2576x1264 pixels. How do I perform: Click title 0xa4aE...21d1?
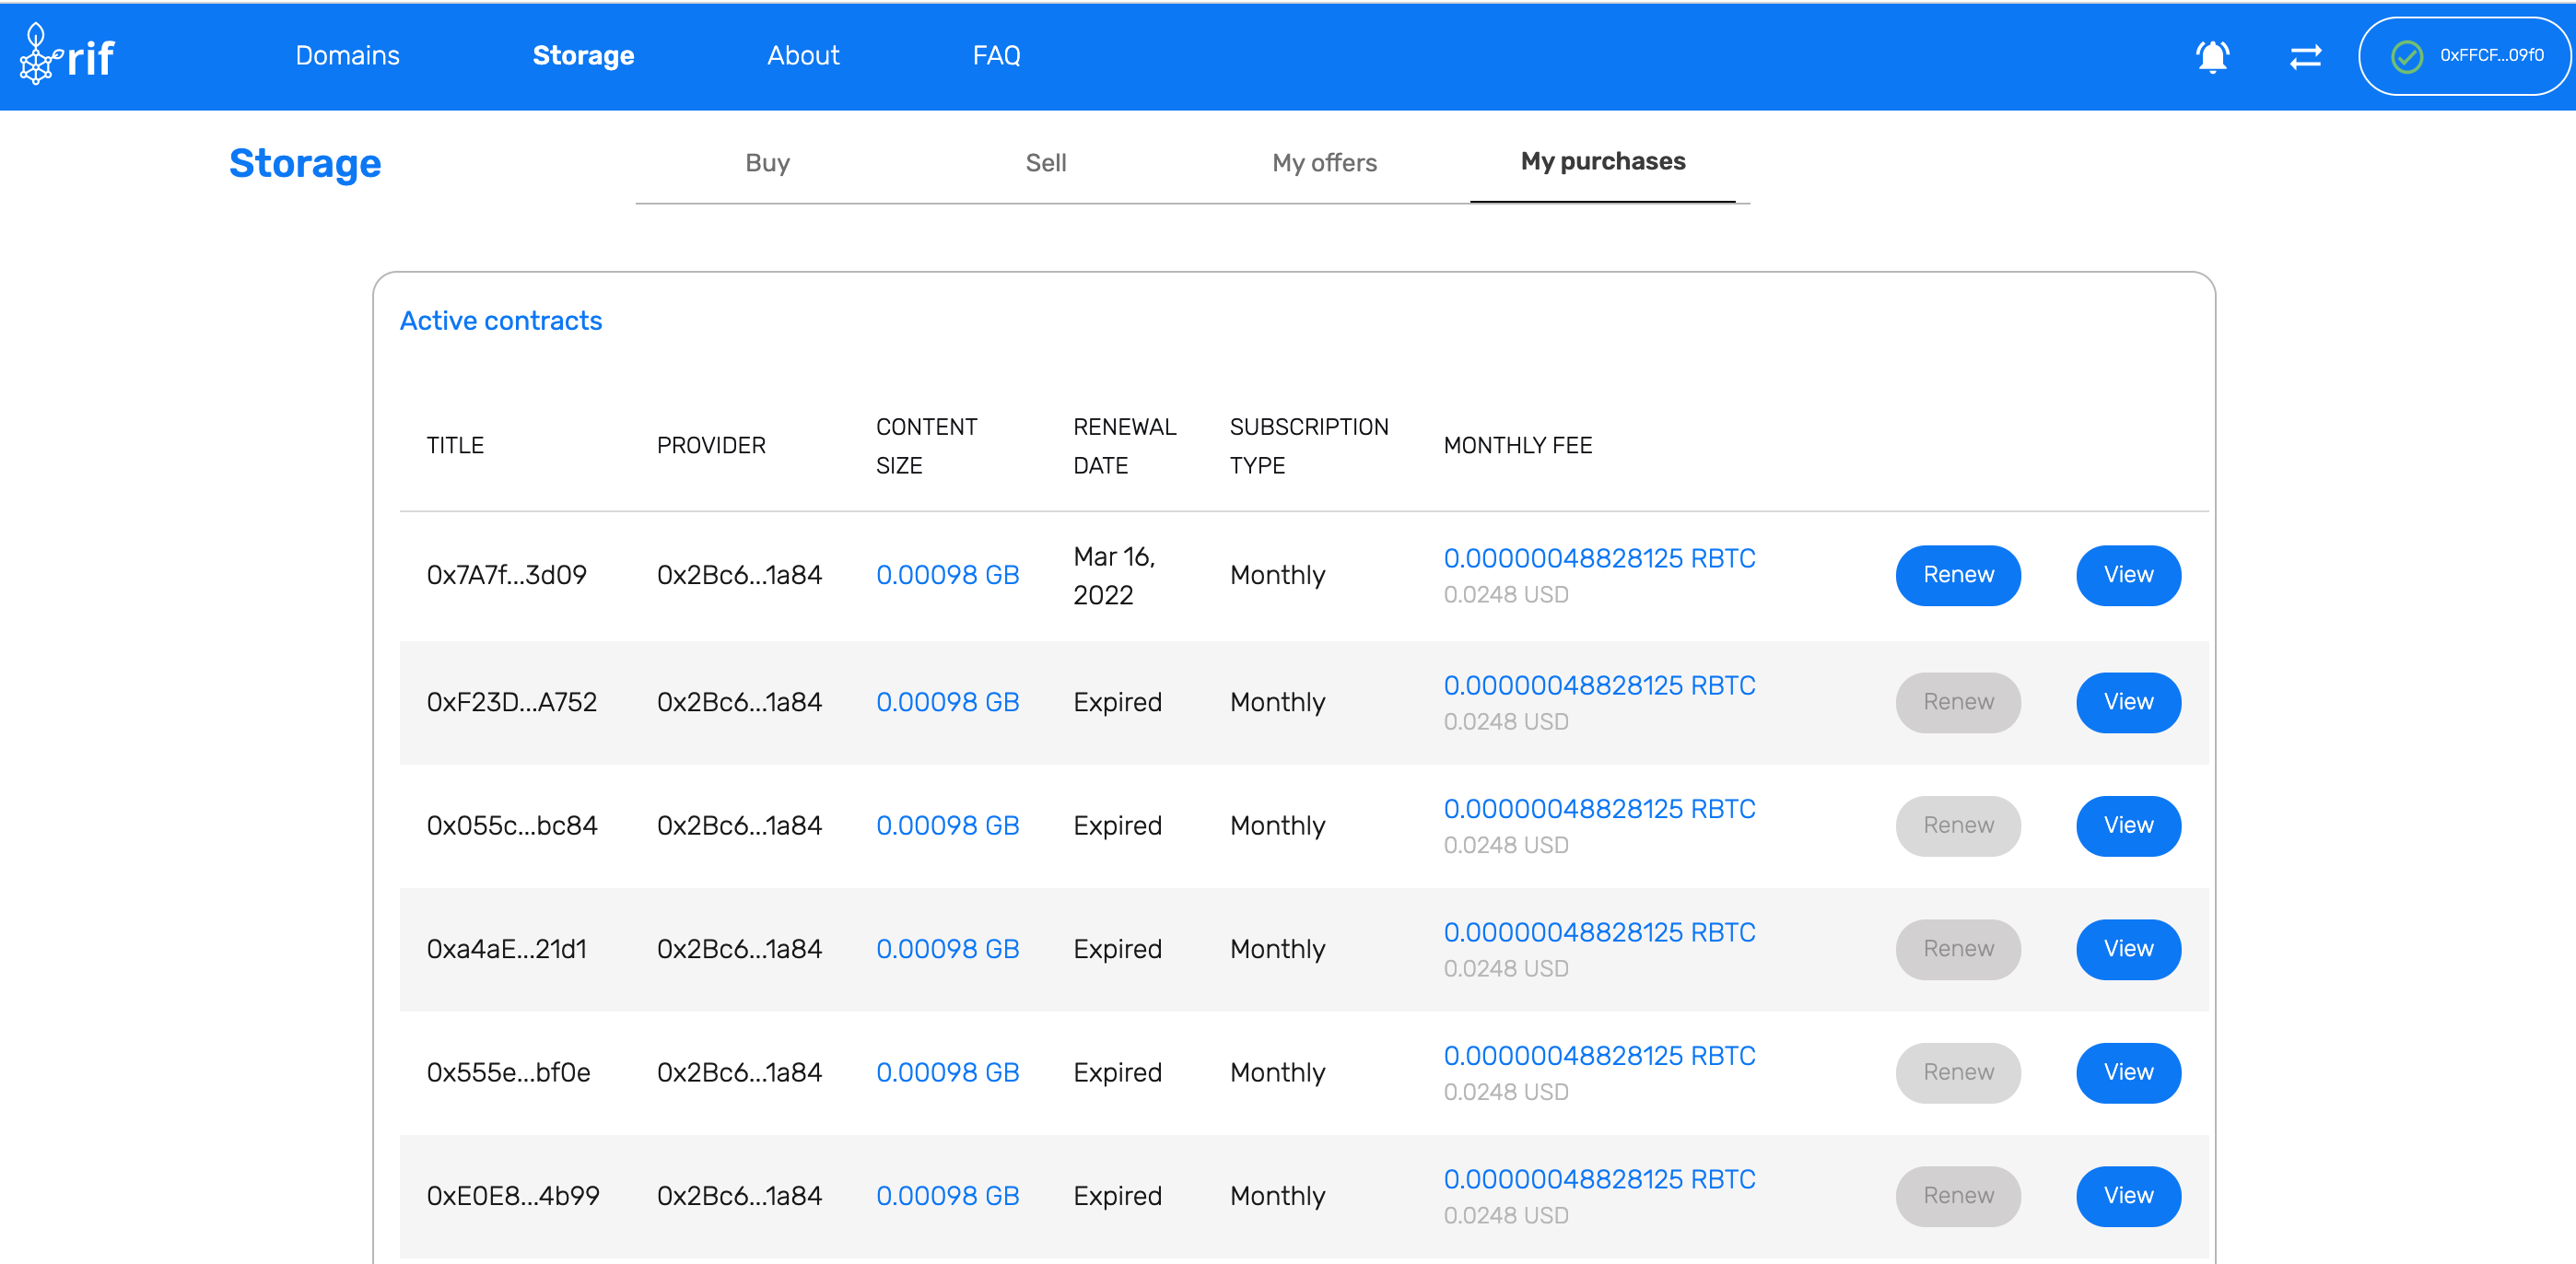(506, 949)
